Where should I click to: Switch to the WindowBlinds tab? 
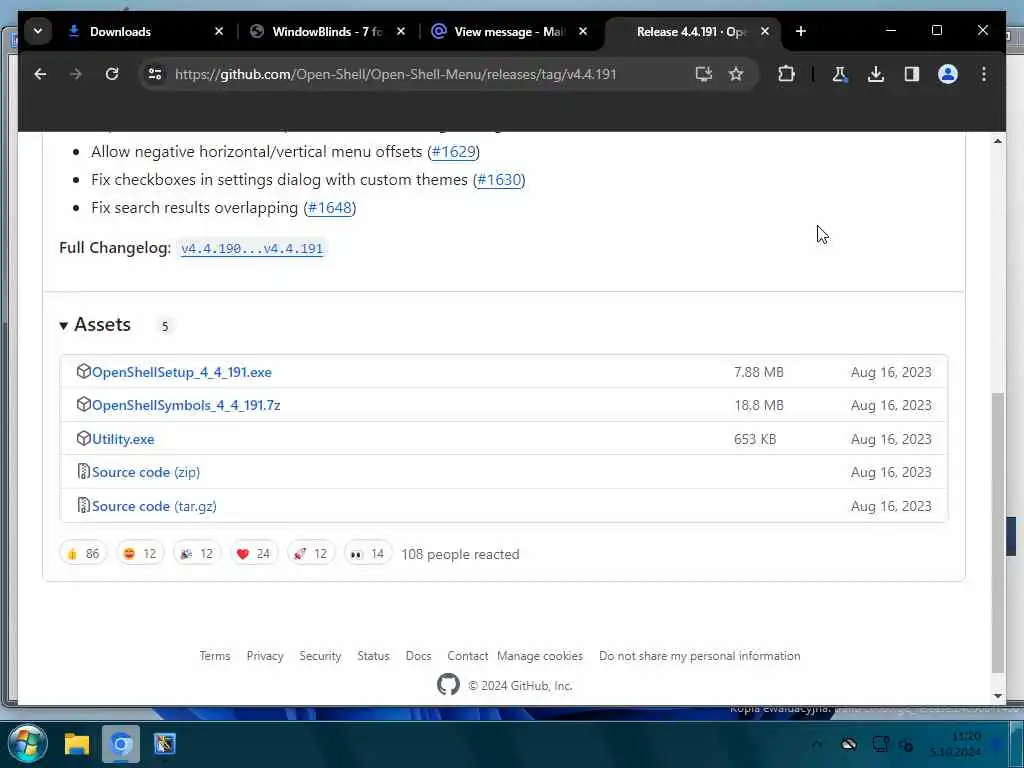coord(327,31)
